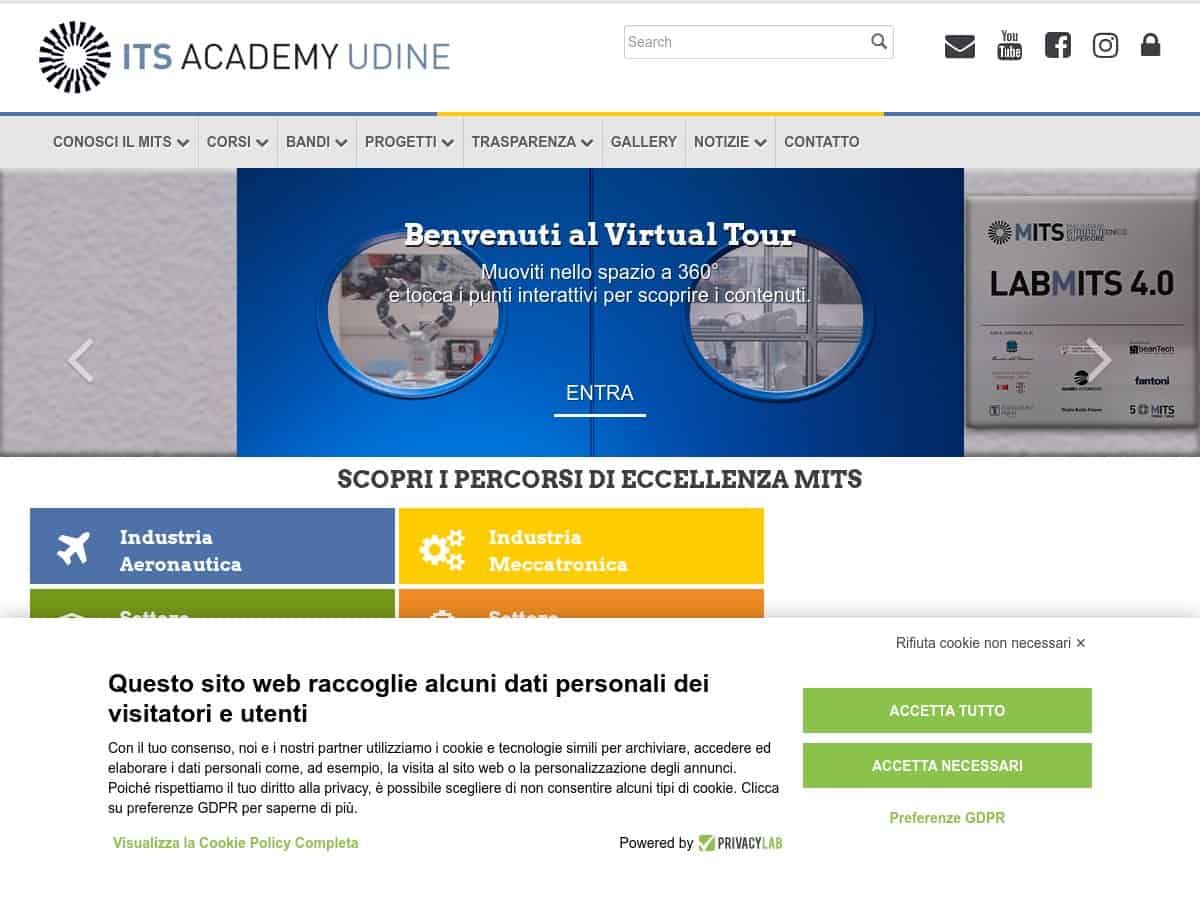The image size is (1200, 900).
Task: Expand the TRASPARENZA dropdown menu
Action: [x=533, y=142]
